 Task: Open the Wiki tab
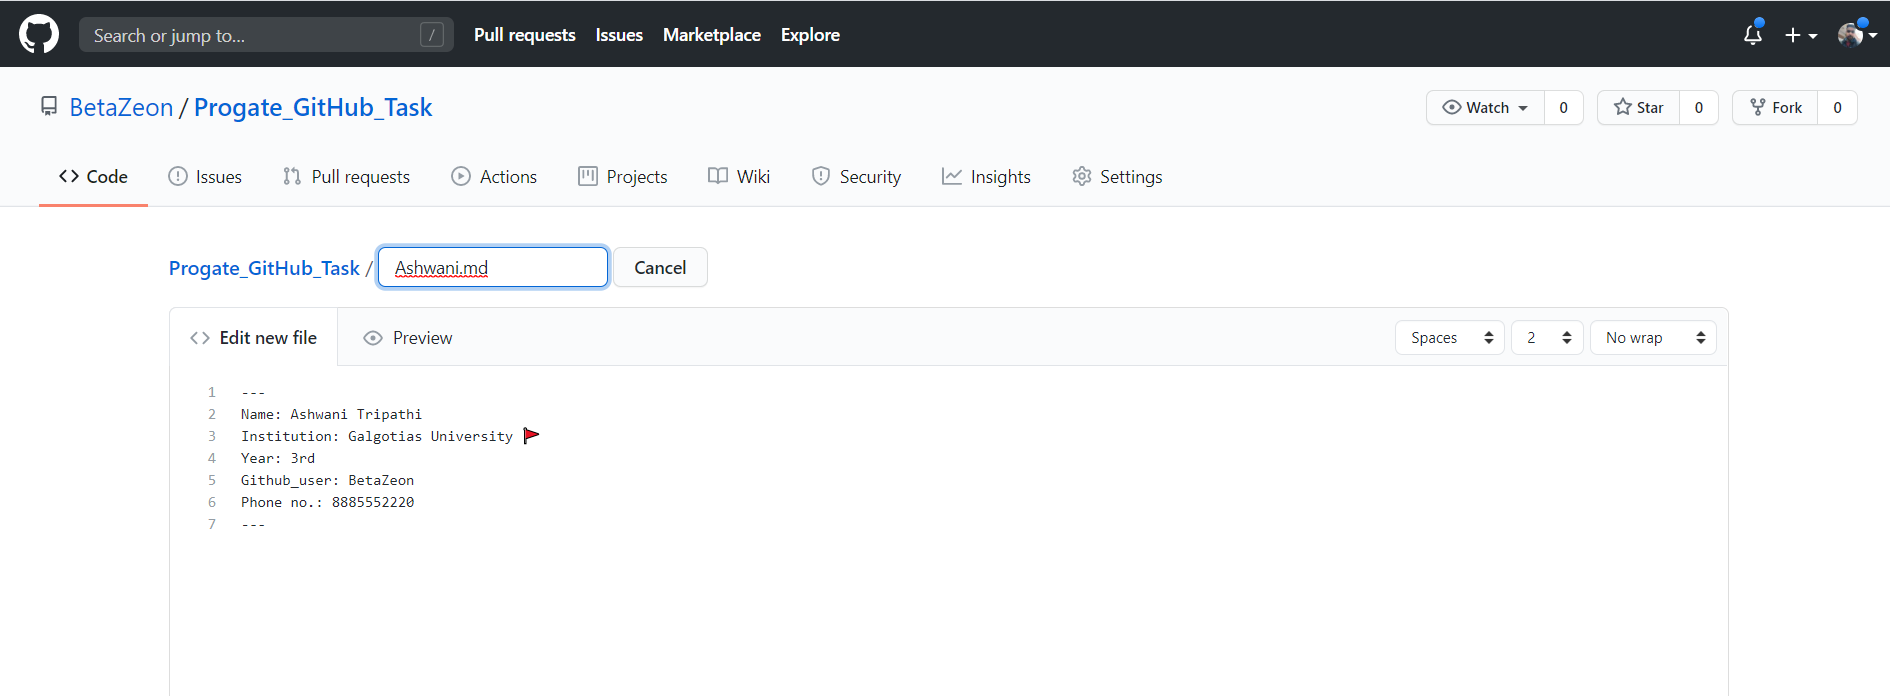click(x=739, y=176)
